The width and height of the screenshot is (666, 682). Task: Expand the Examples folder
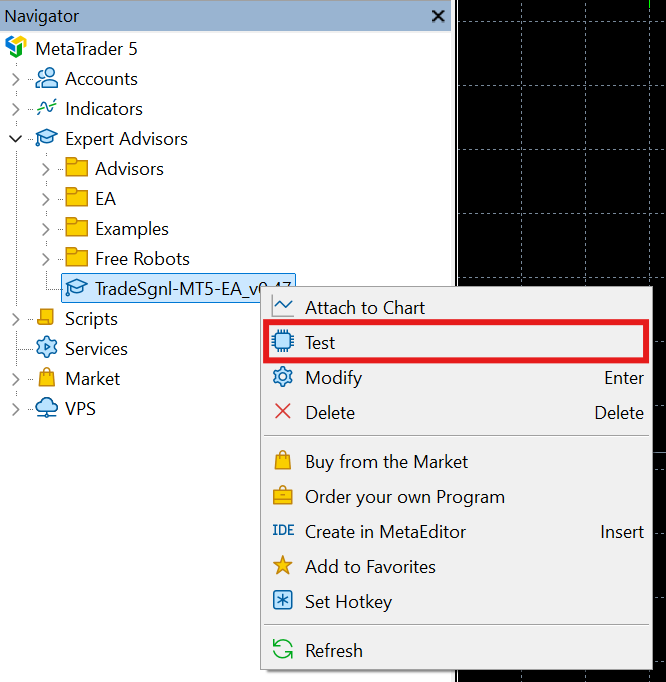[46, 229]
